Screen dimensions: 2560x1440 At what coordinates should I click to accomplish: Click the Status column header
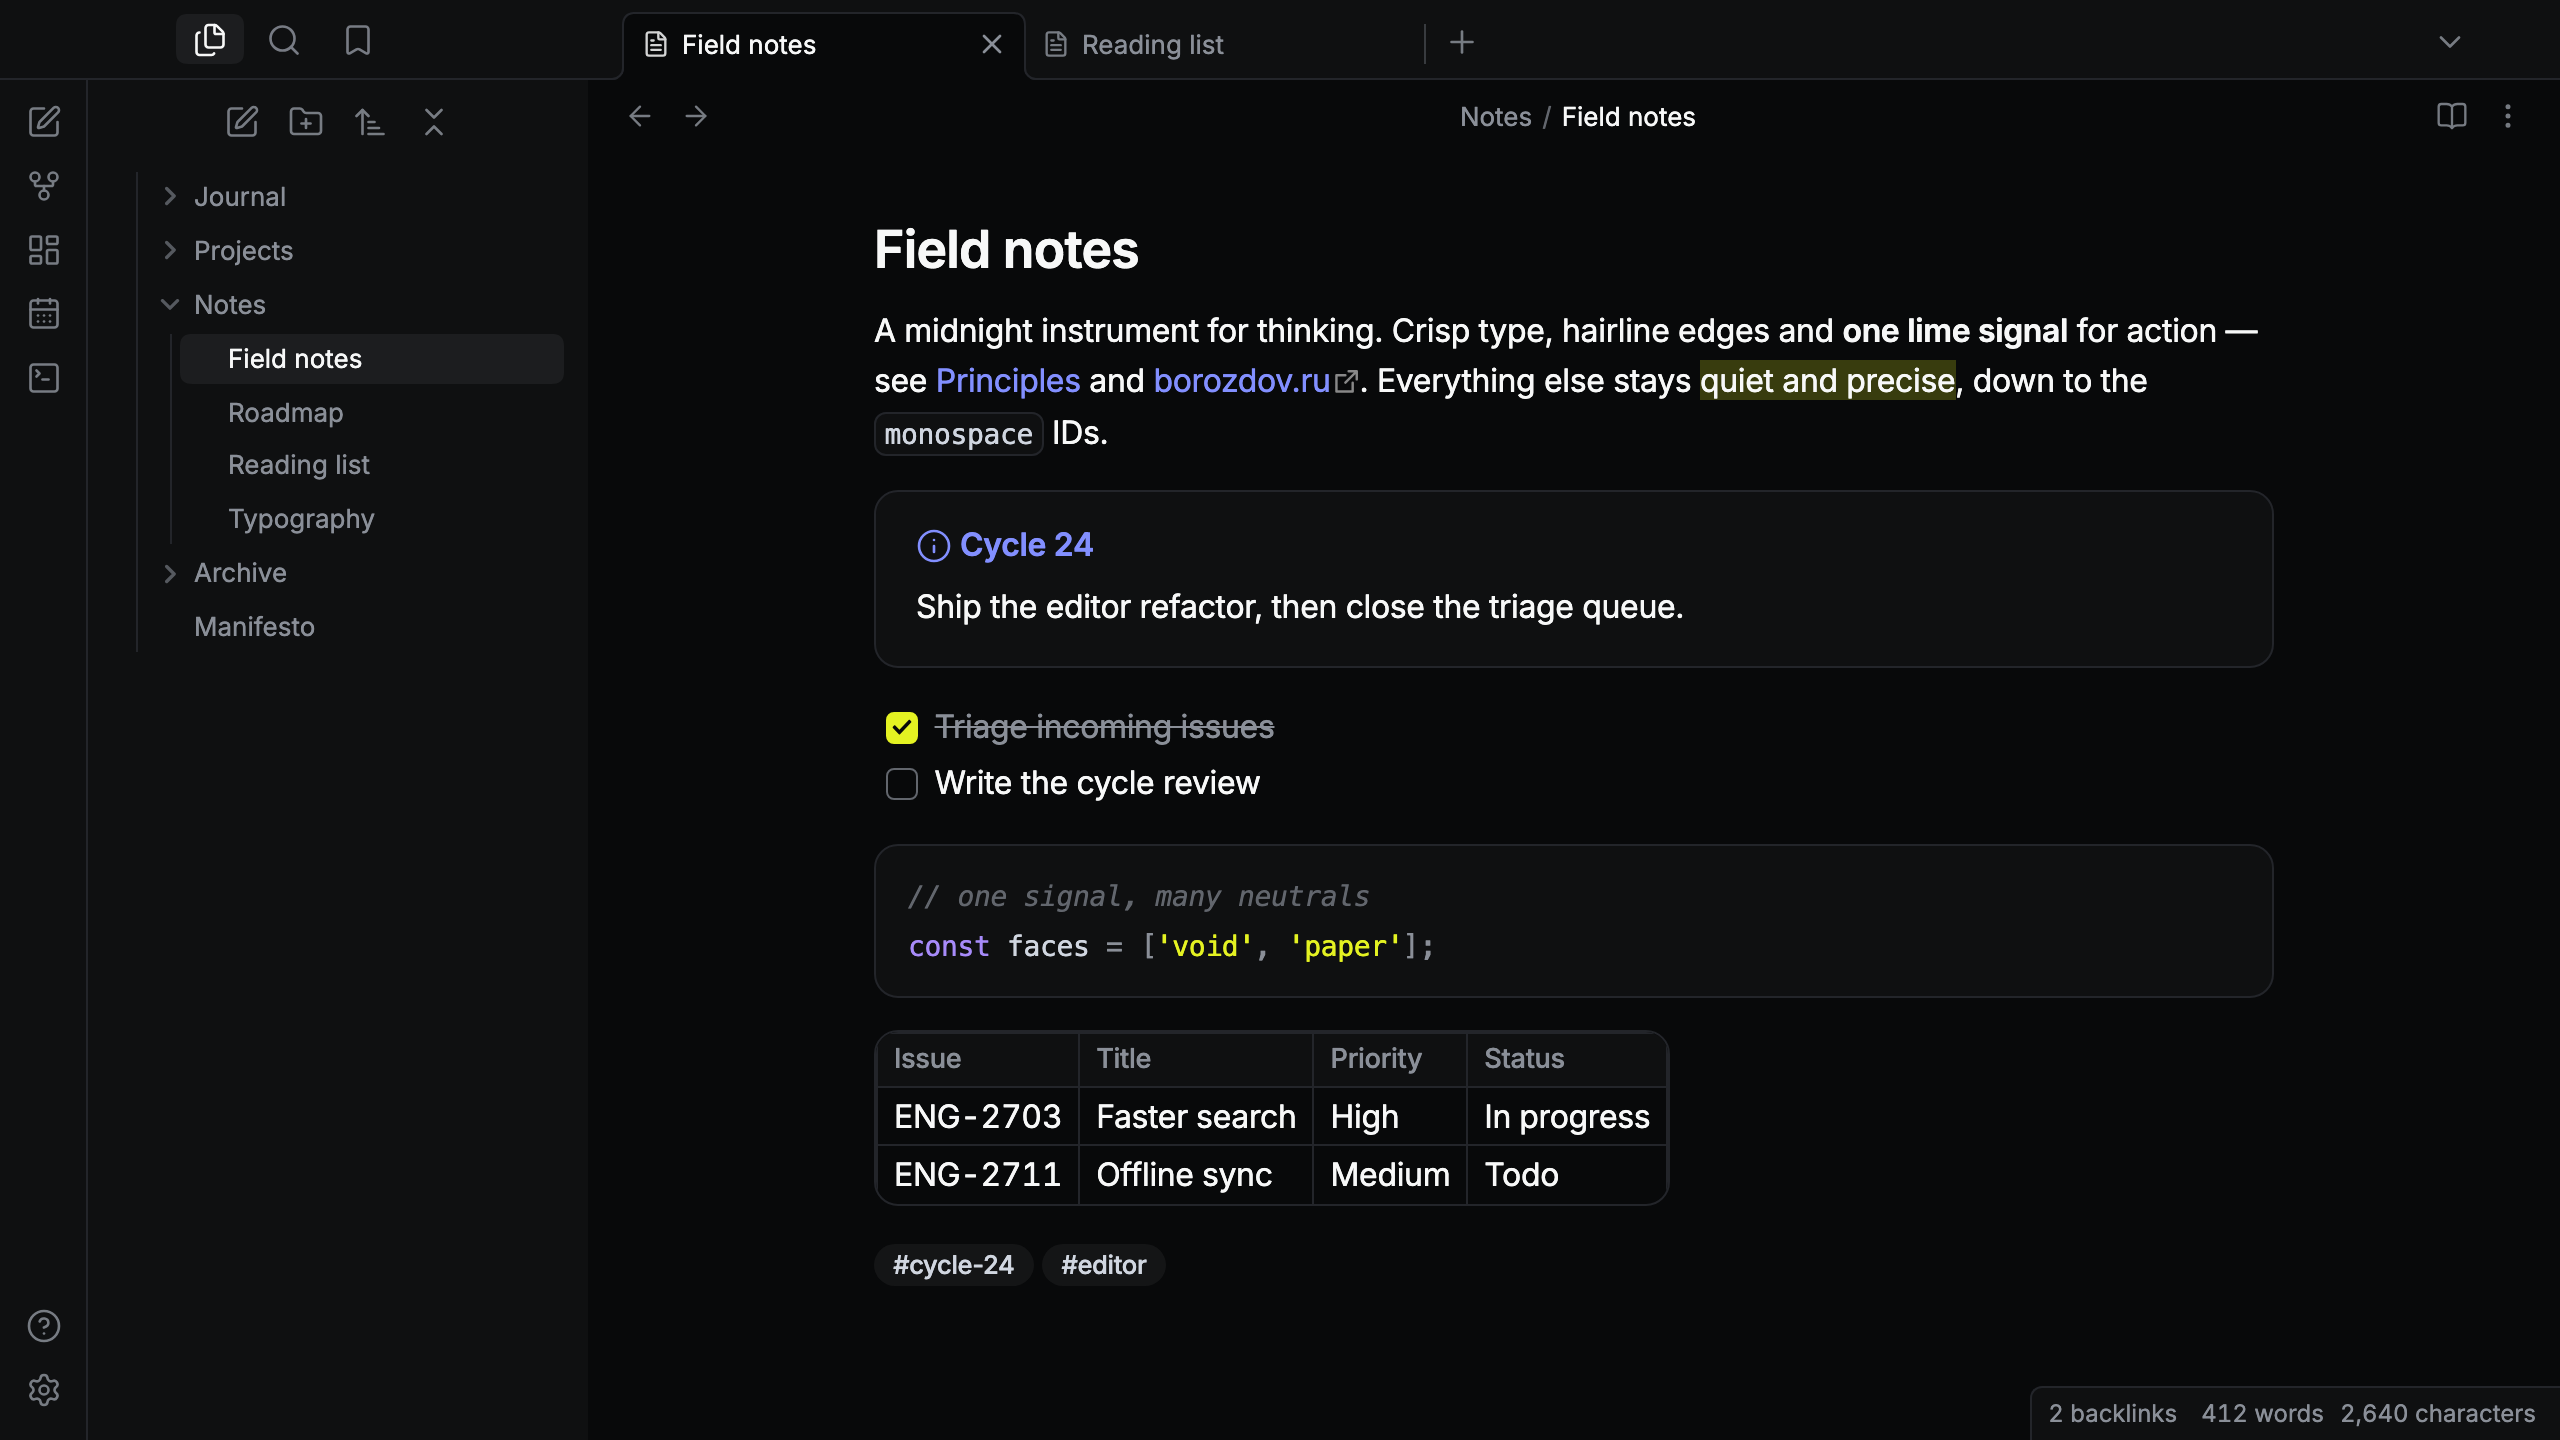tap(1566, 1059)
